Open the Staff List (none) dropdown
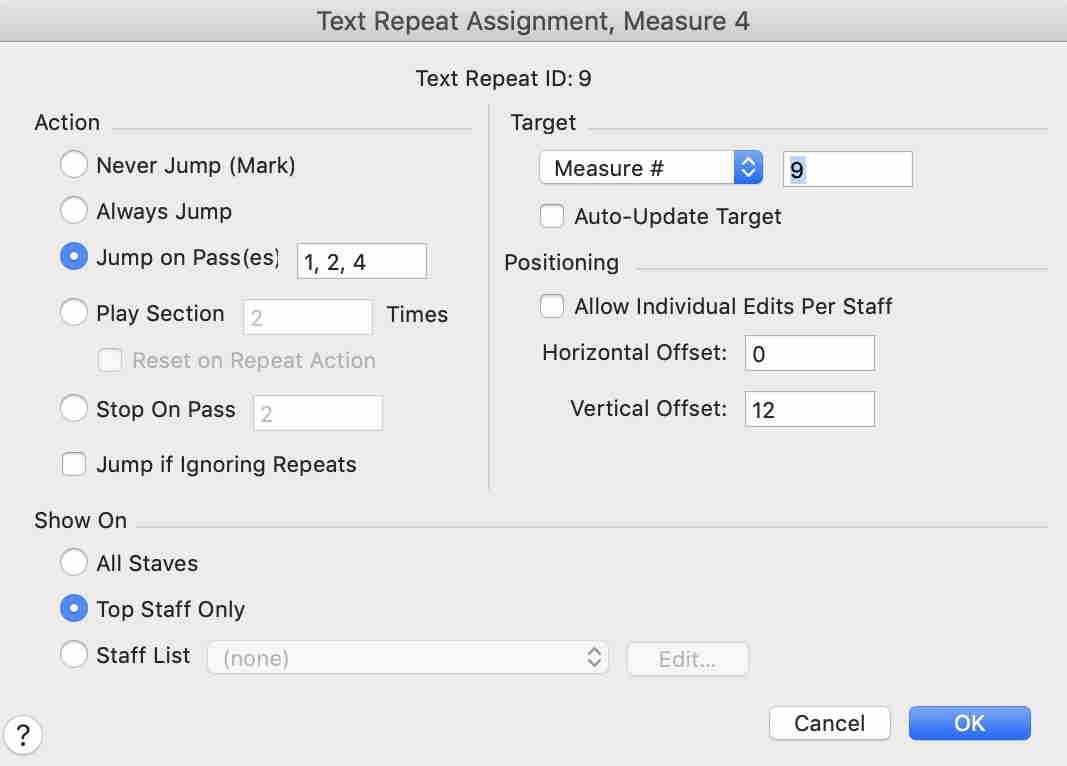 (407, 658)
